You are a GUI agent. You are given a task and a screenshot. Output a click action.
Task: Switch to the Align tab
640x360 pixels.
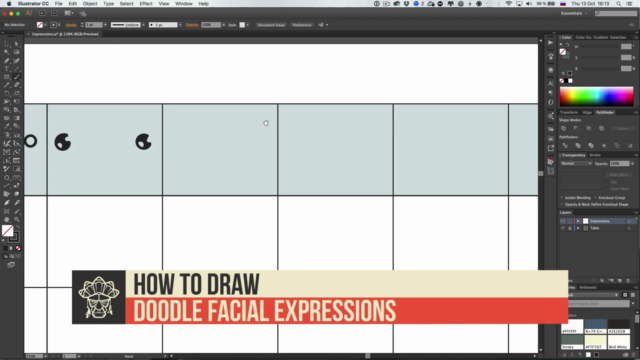(x=587, y=112)
